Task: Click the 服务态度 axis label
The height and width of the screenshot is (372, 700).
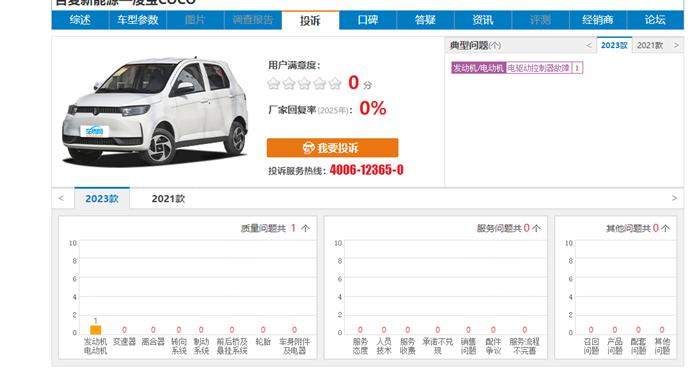Action: (x=360, y=346)
